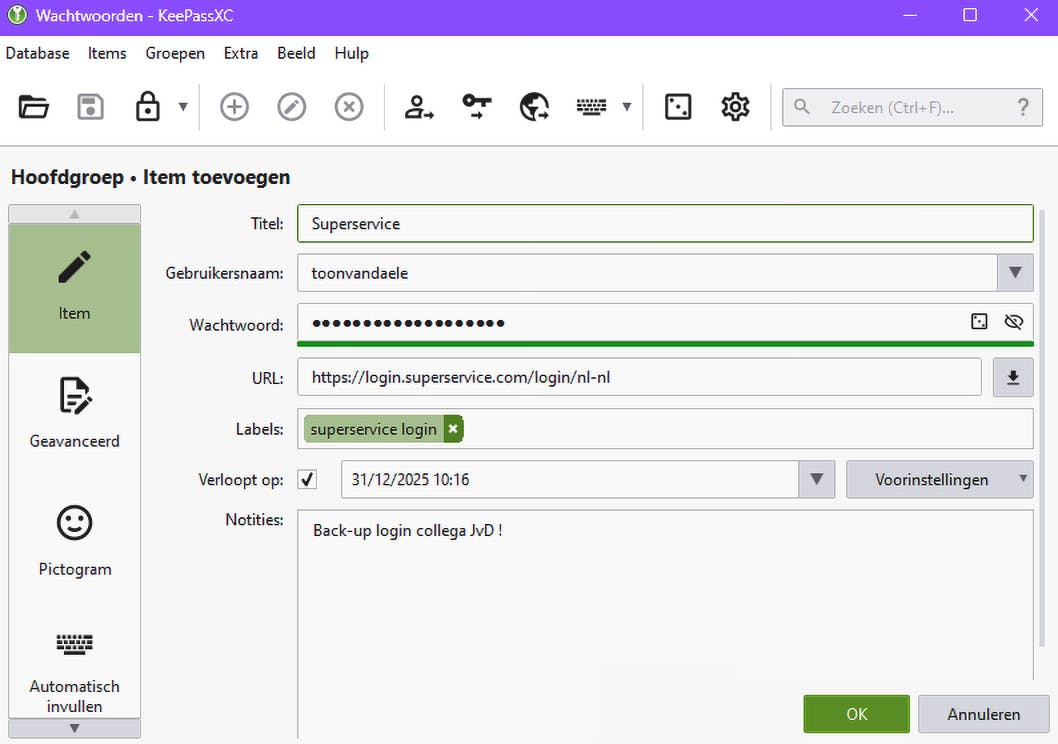The width and height of the screenshot is (1058, 744).
Task: Click the superservice login tag
Action: pos(373,429)
